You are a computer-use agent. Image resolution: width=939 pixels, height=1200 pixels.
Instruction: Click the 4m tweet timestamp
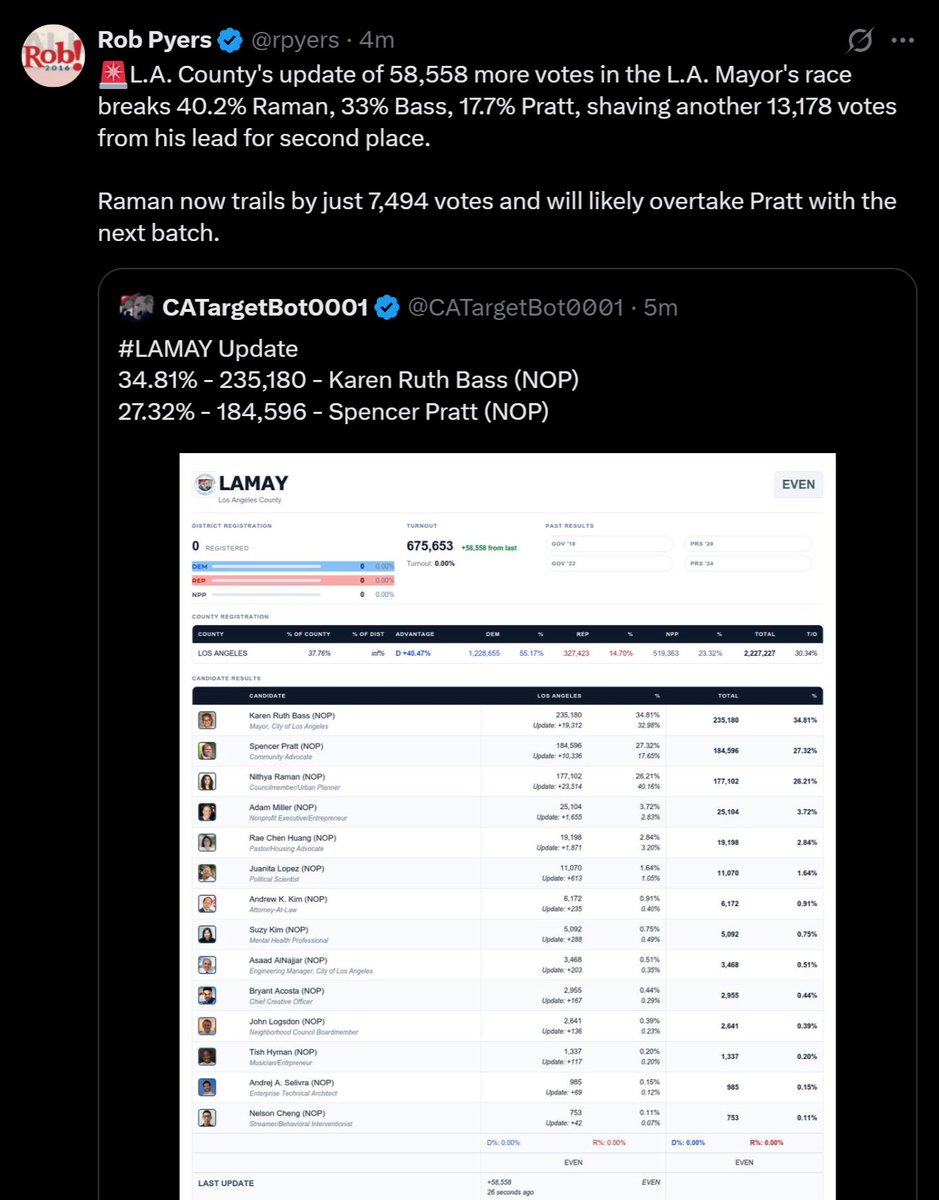pos(377,41)
